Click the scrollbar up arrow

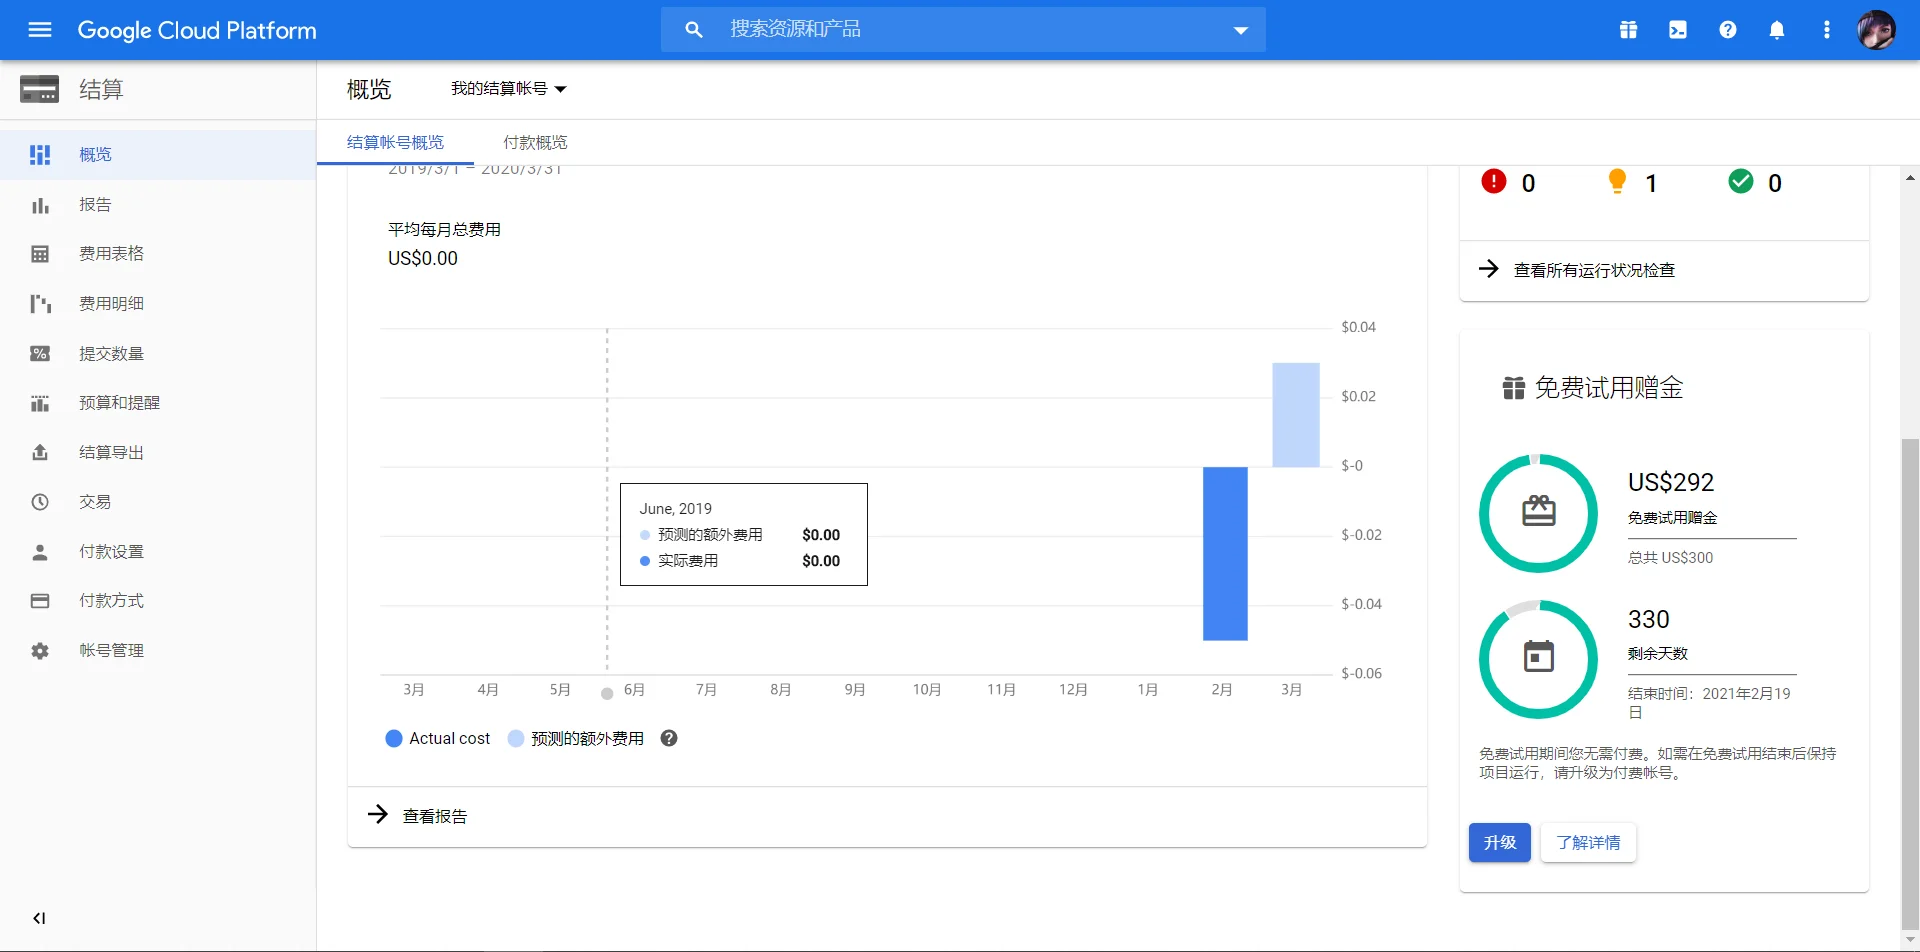1910,177
